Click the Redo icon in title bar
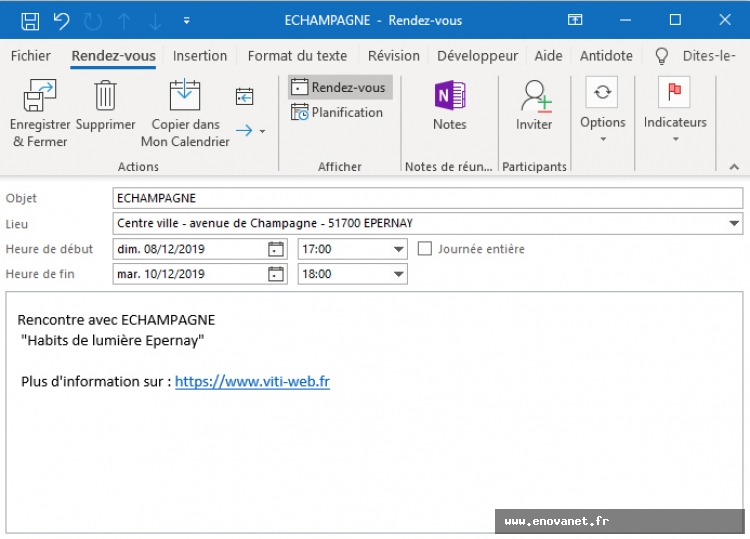The width and height of the screenshot is (750, 539). tap(92, 21)
